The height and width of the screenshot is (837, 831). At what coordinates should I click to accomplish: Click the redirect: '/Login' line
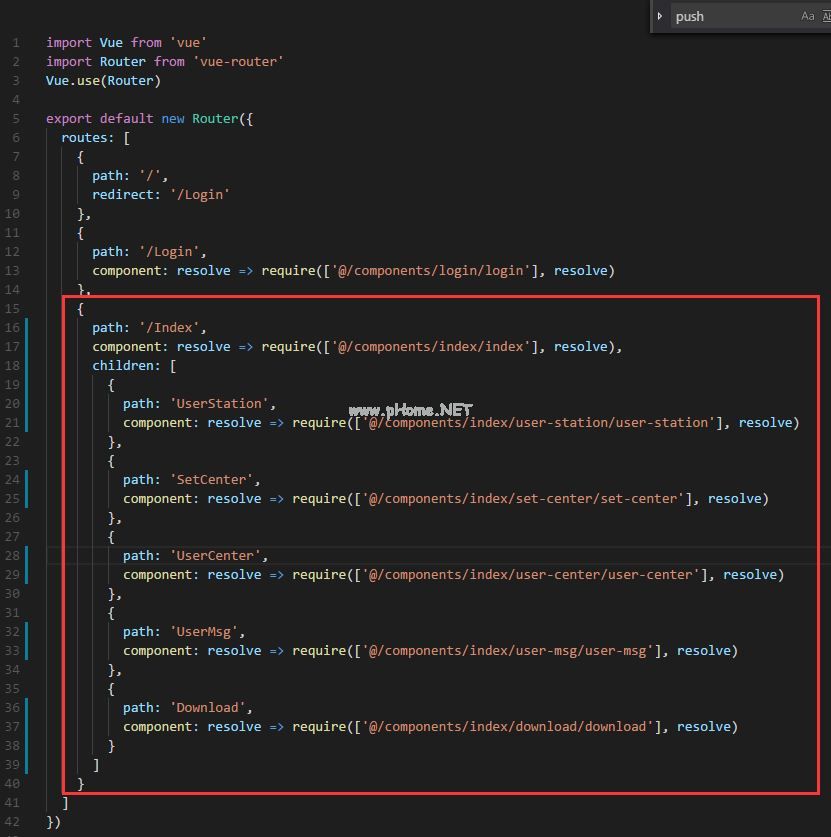(x=161, y=195)
